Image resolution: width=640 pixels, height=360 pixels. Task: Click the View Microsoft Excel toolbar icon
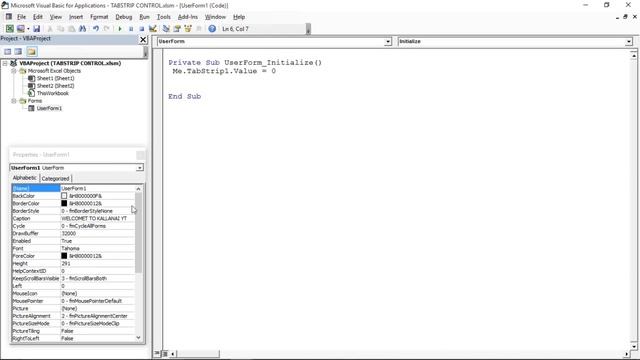coord(9,29)
